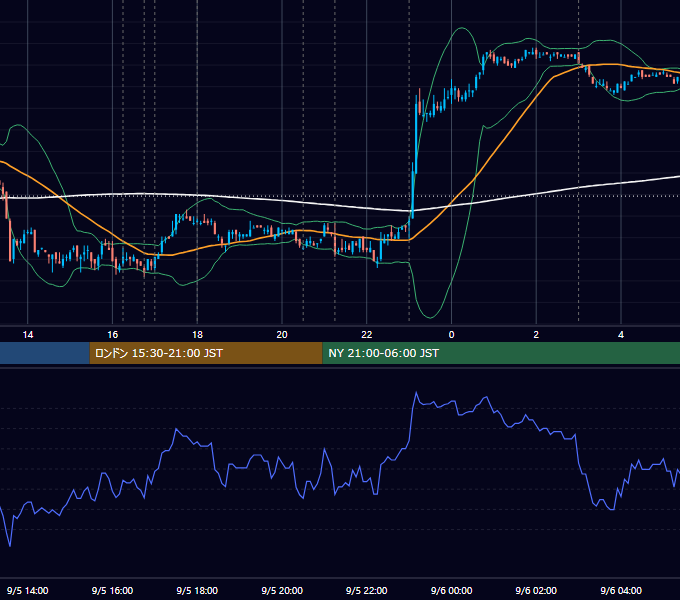The image size is (680, 600).
Task: Click the 22 hour label on price chart axis
Action: pos(367,335)
